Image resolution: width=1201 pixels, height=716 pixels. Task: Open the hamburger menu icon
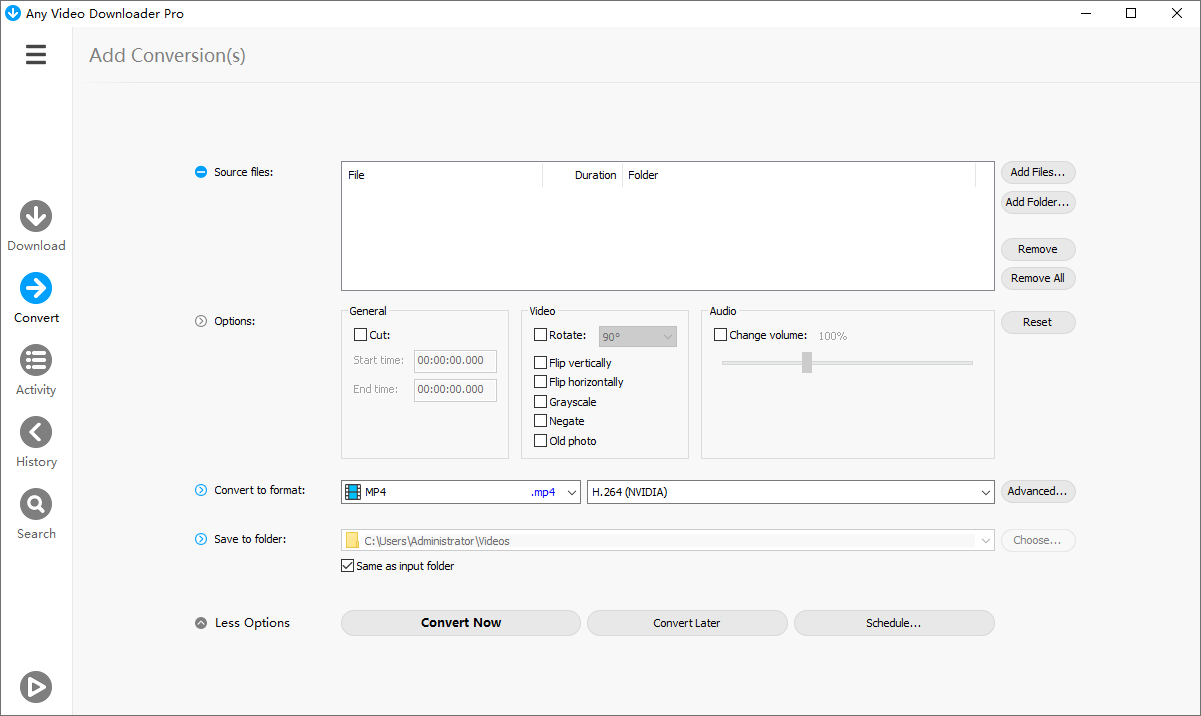(36, 55)
